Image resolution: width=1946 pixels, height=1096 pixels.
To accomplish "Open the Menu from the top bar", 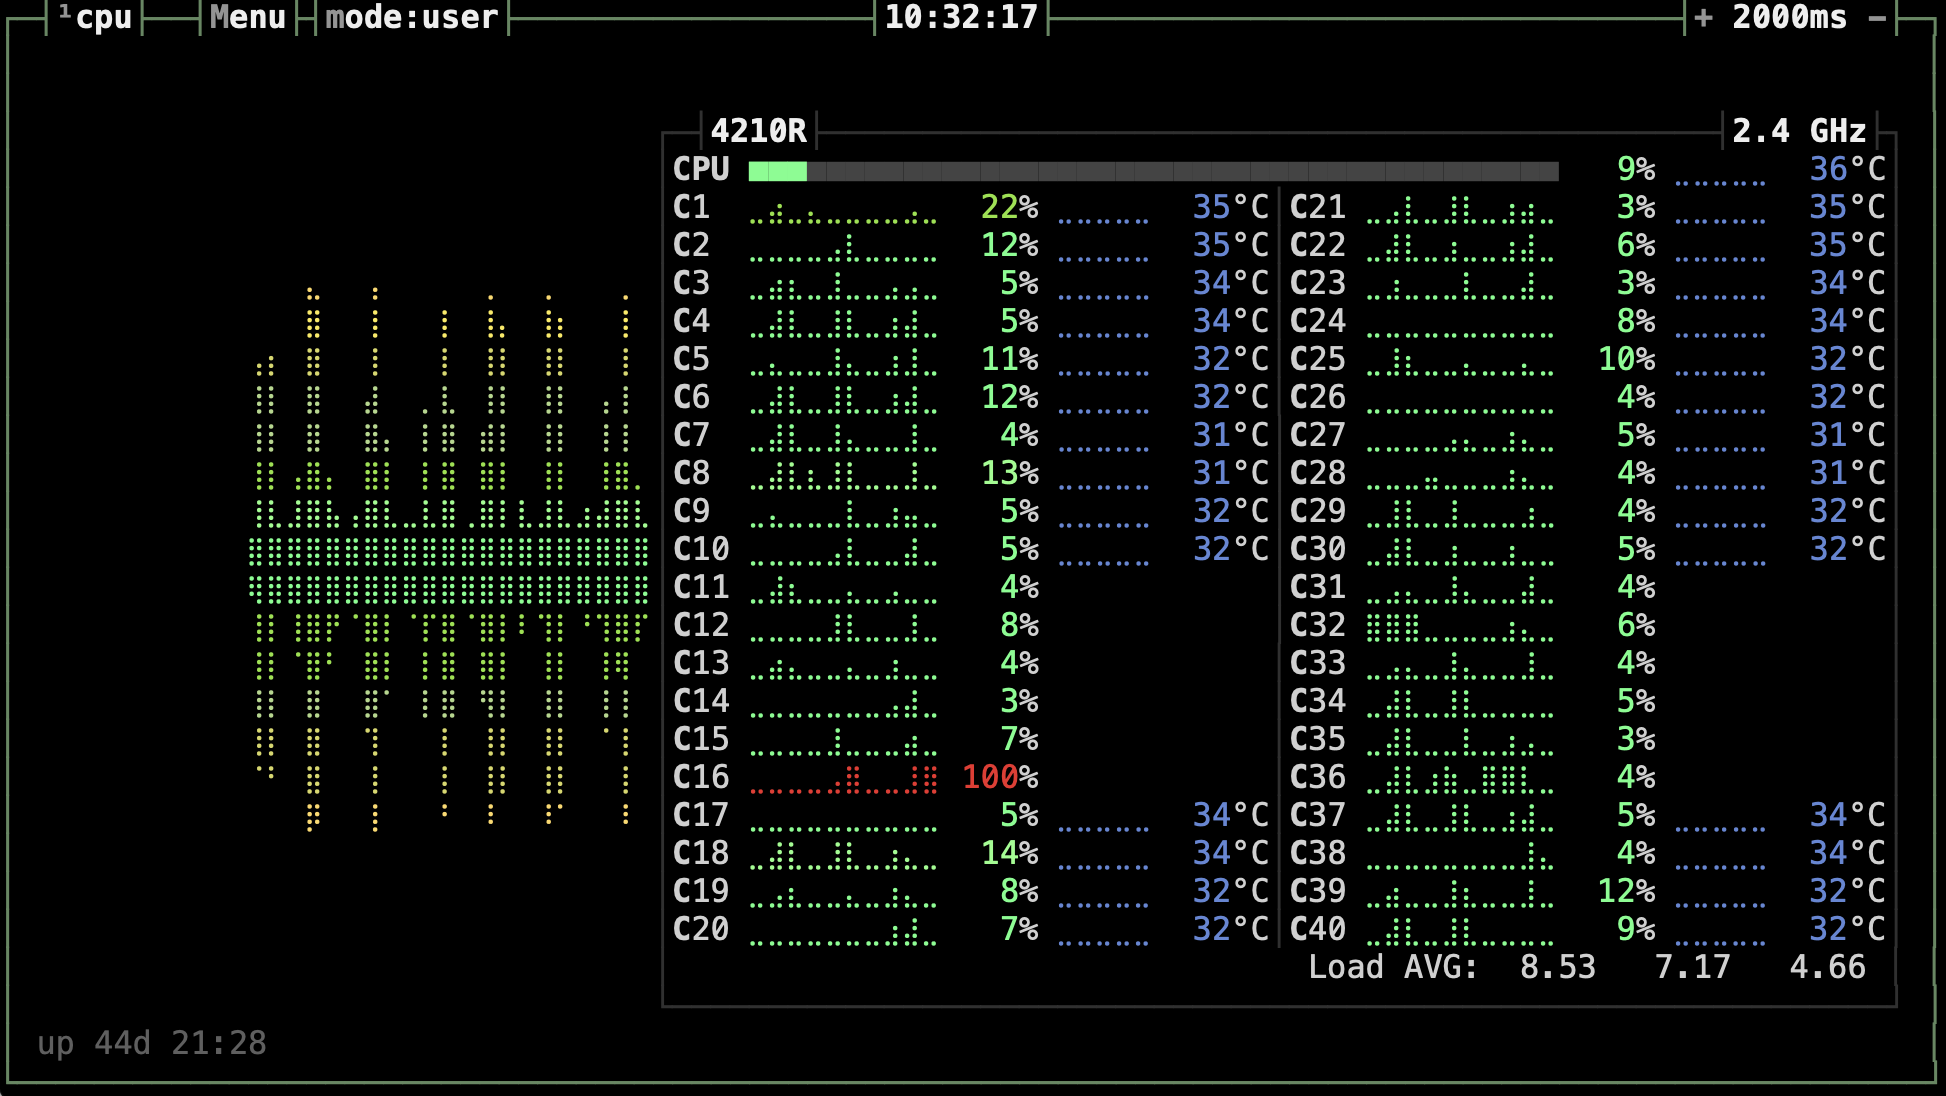I will click(247, 16).
